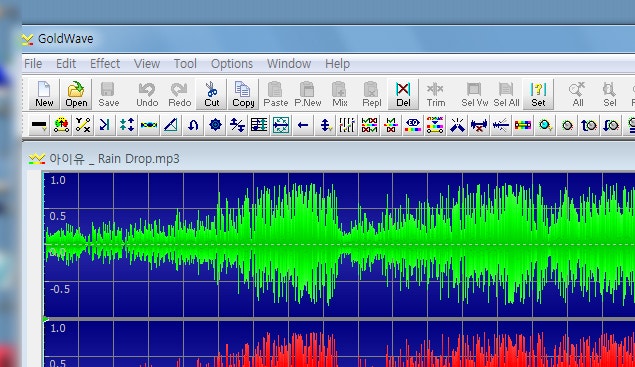Click the Open file toolbar button
The image size is (635, 367).
coord(76,94)
